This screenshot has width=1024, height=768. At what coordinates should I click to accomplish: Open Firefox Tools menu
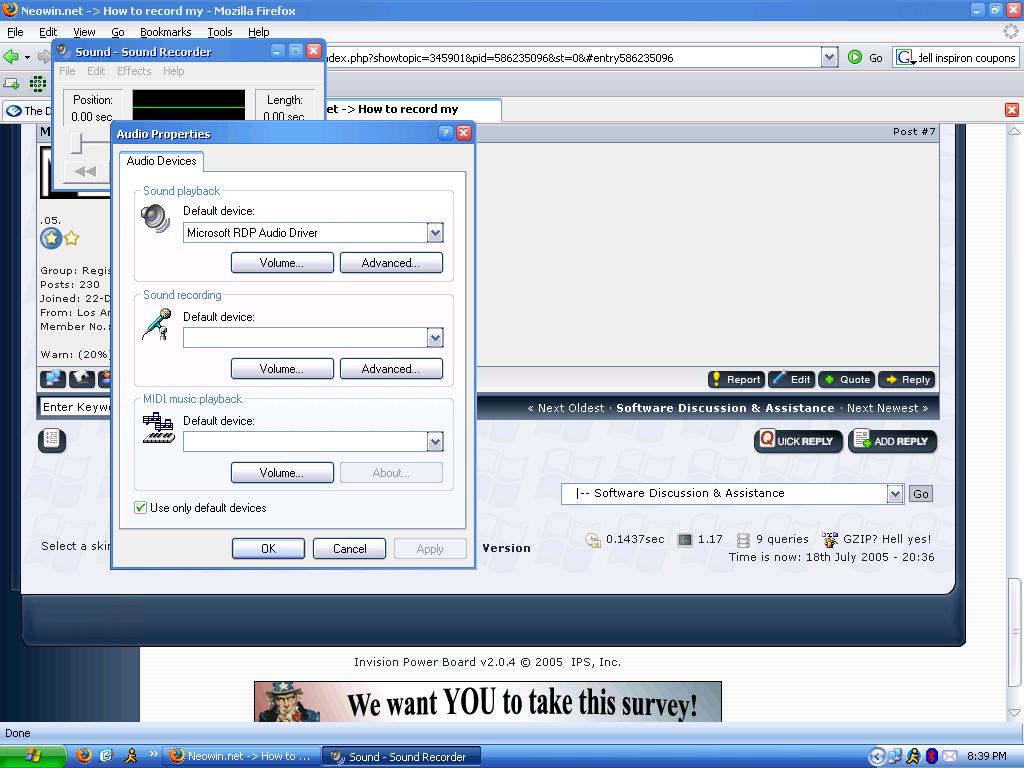point(219,31)
